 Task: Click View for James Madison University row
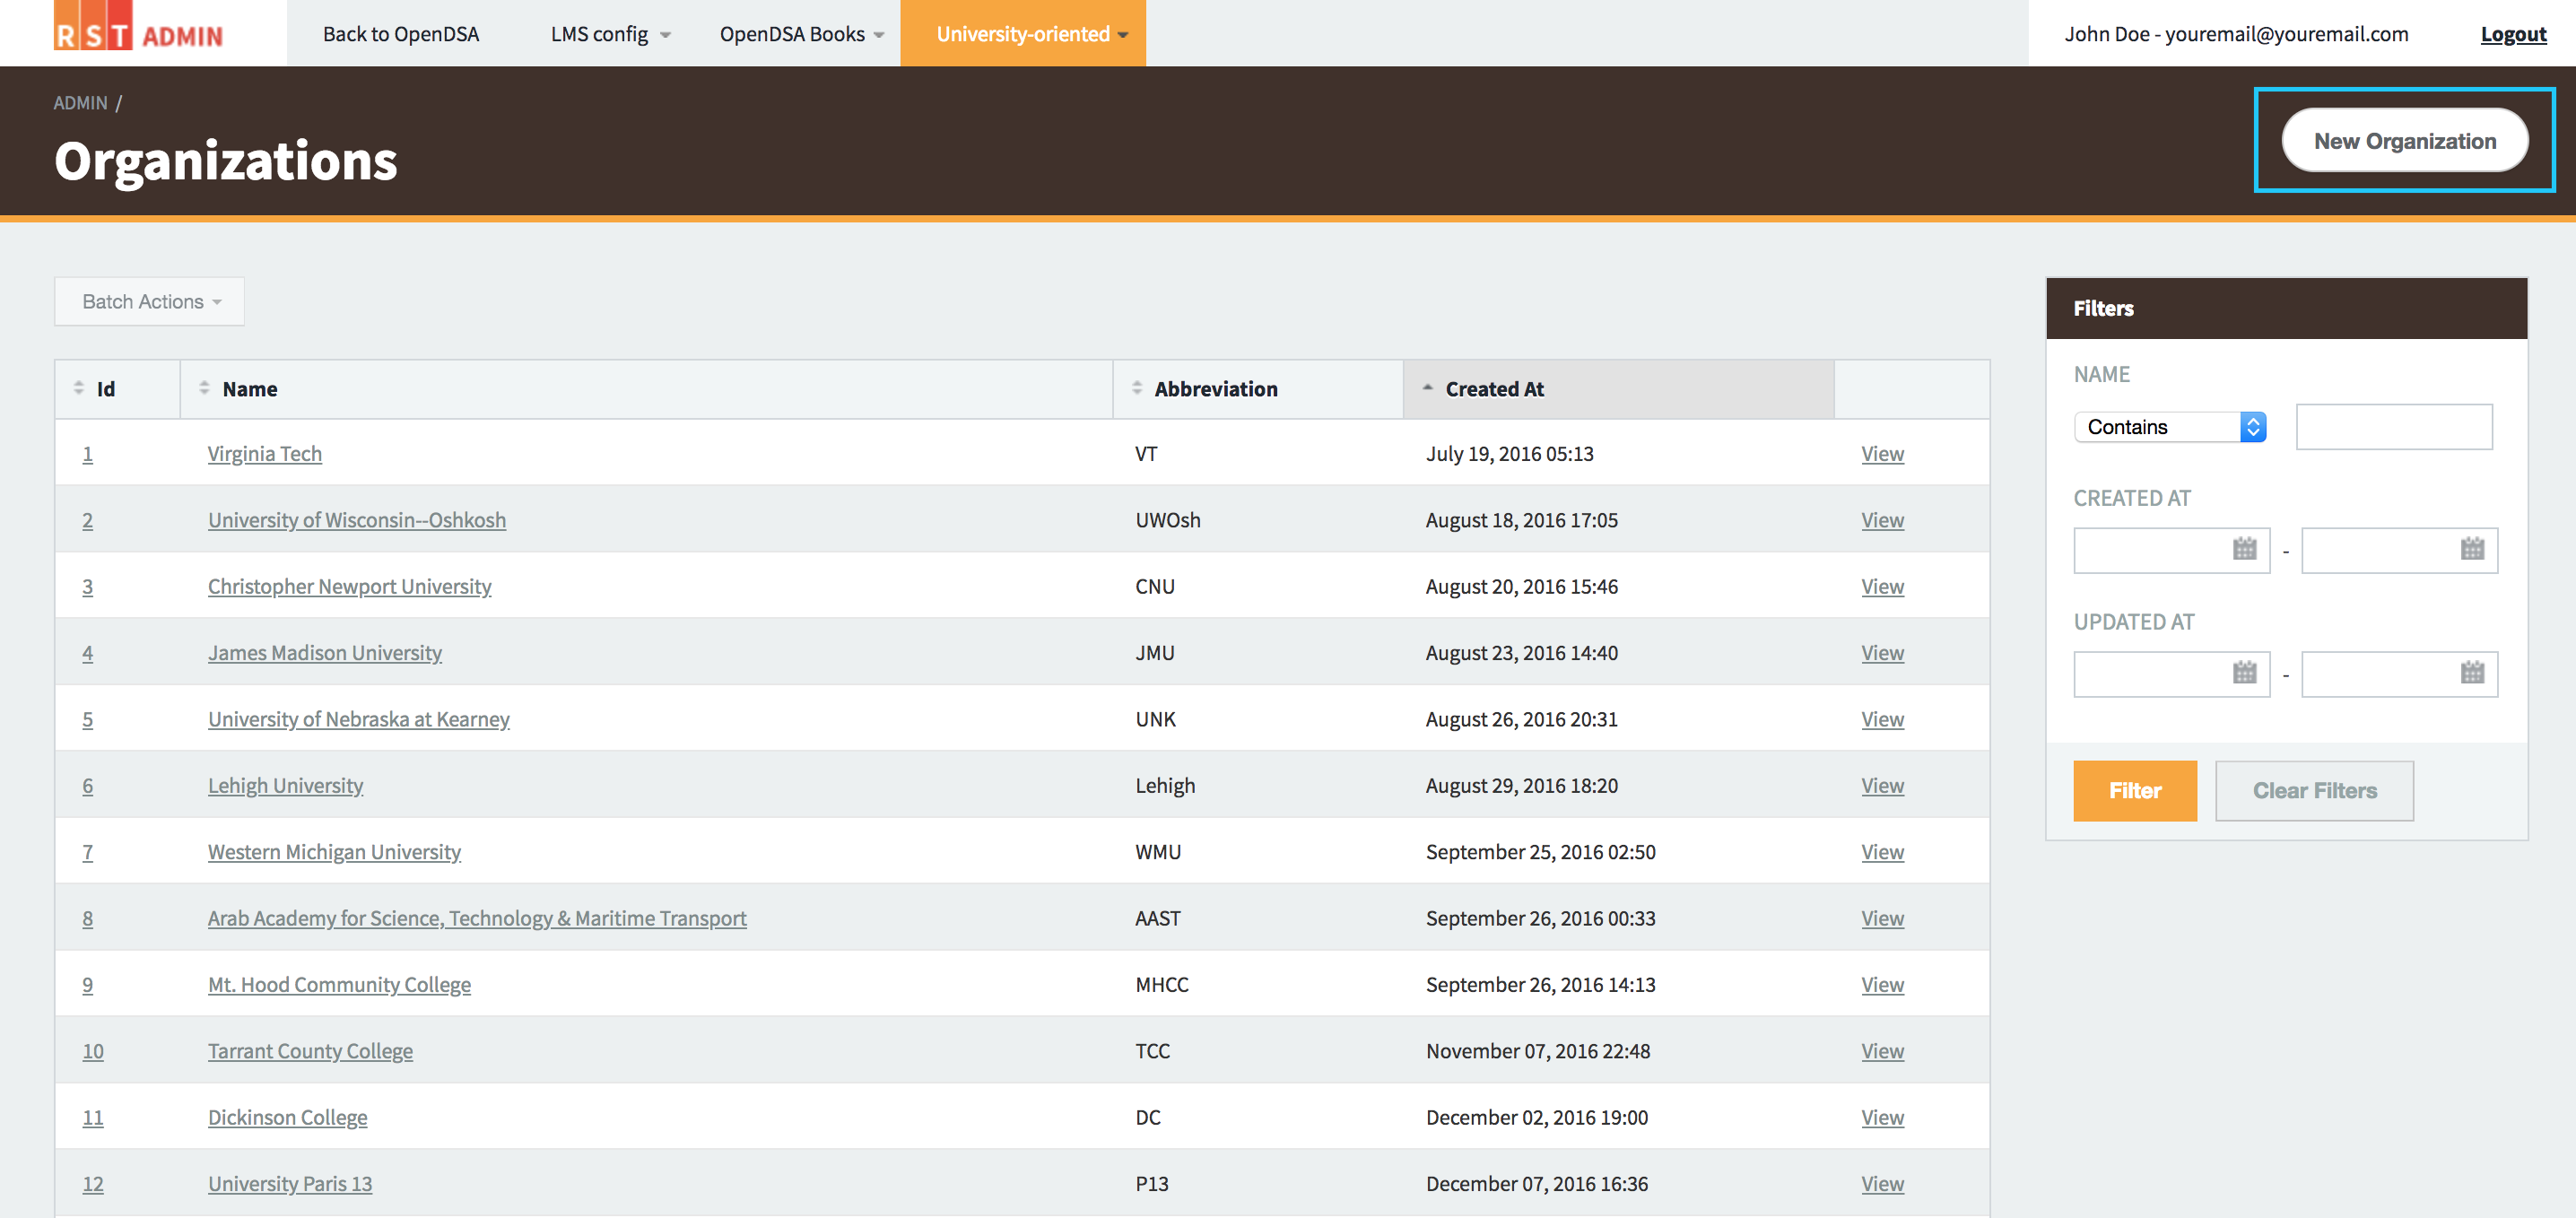[x=1882, y=653]
